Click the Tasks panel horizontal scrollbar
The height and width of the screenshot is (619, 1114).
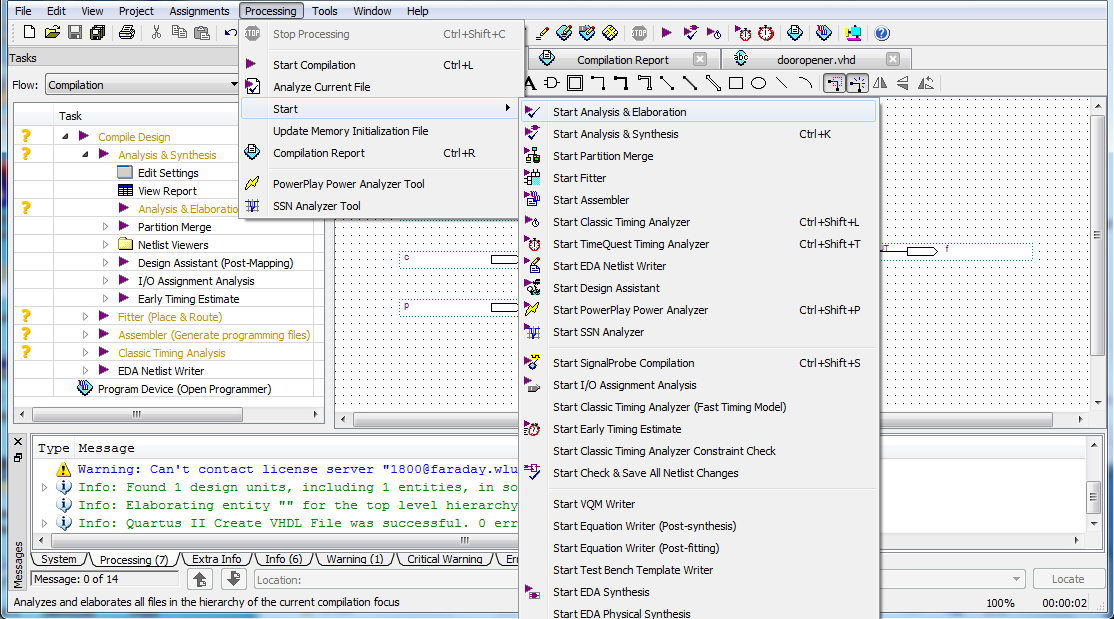[x=137, y=414]
